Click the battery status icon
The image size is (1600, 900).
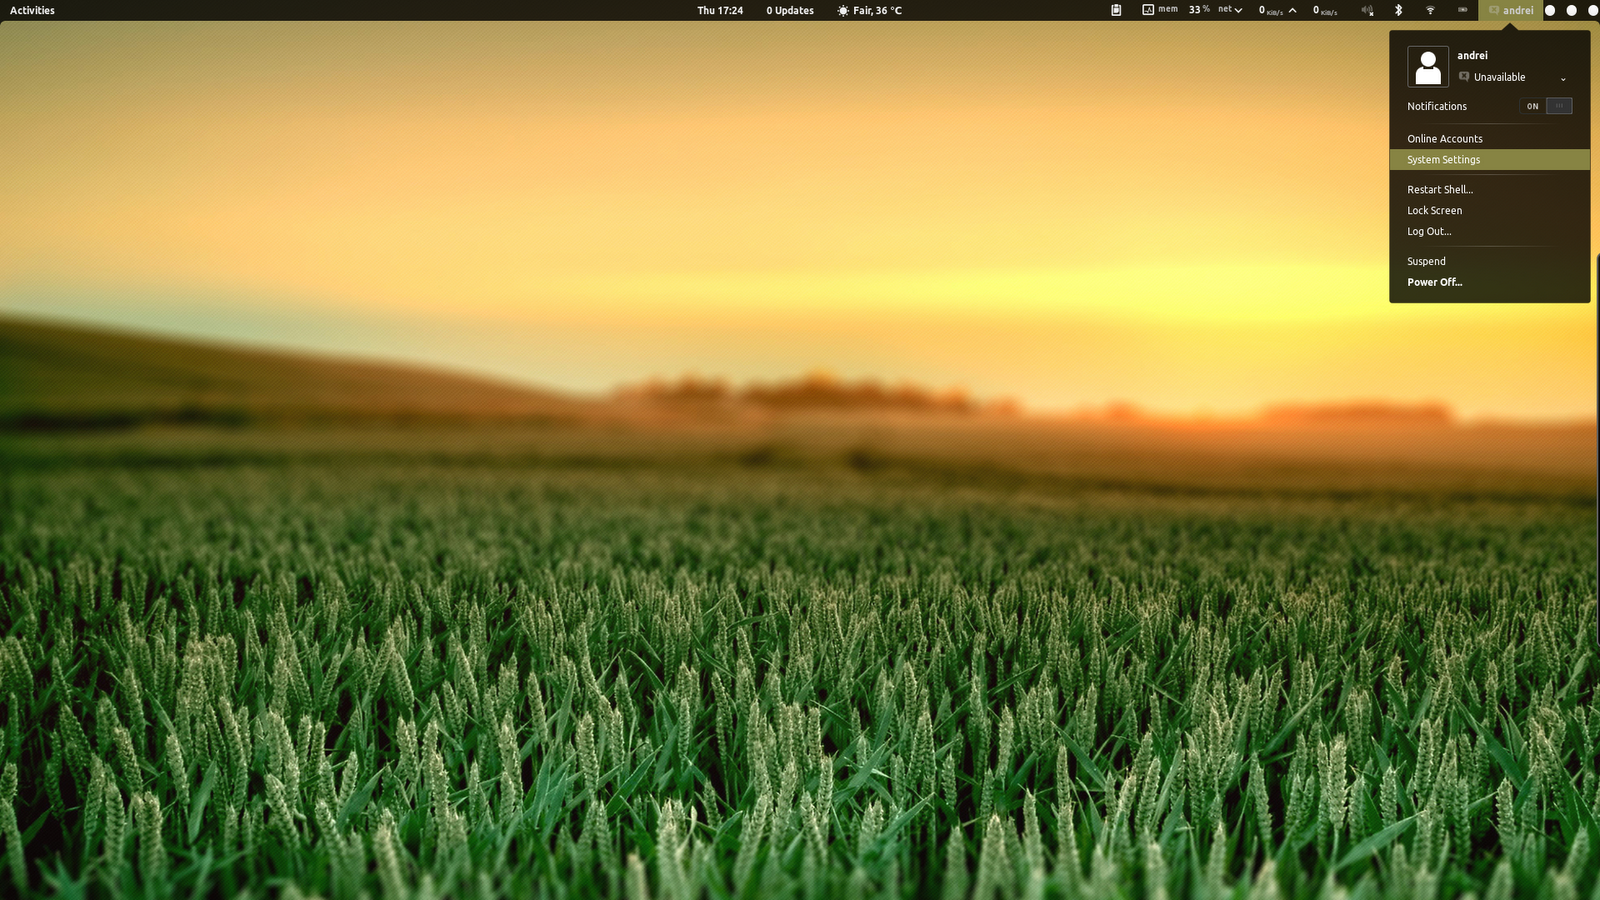(x=1462, y=11)
